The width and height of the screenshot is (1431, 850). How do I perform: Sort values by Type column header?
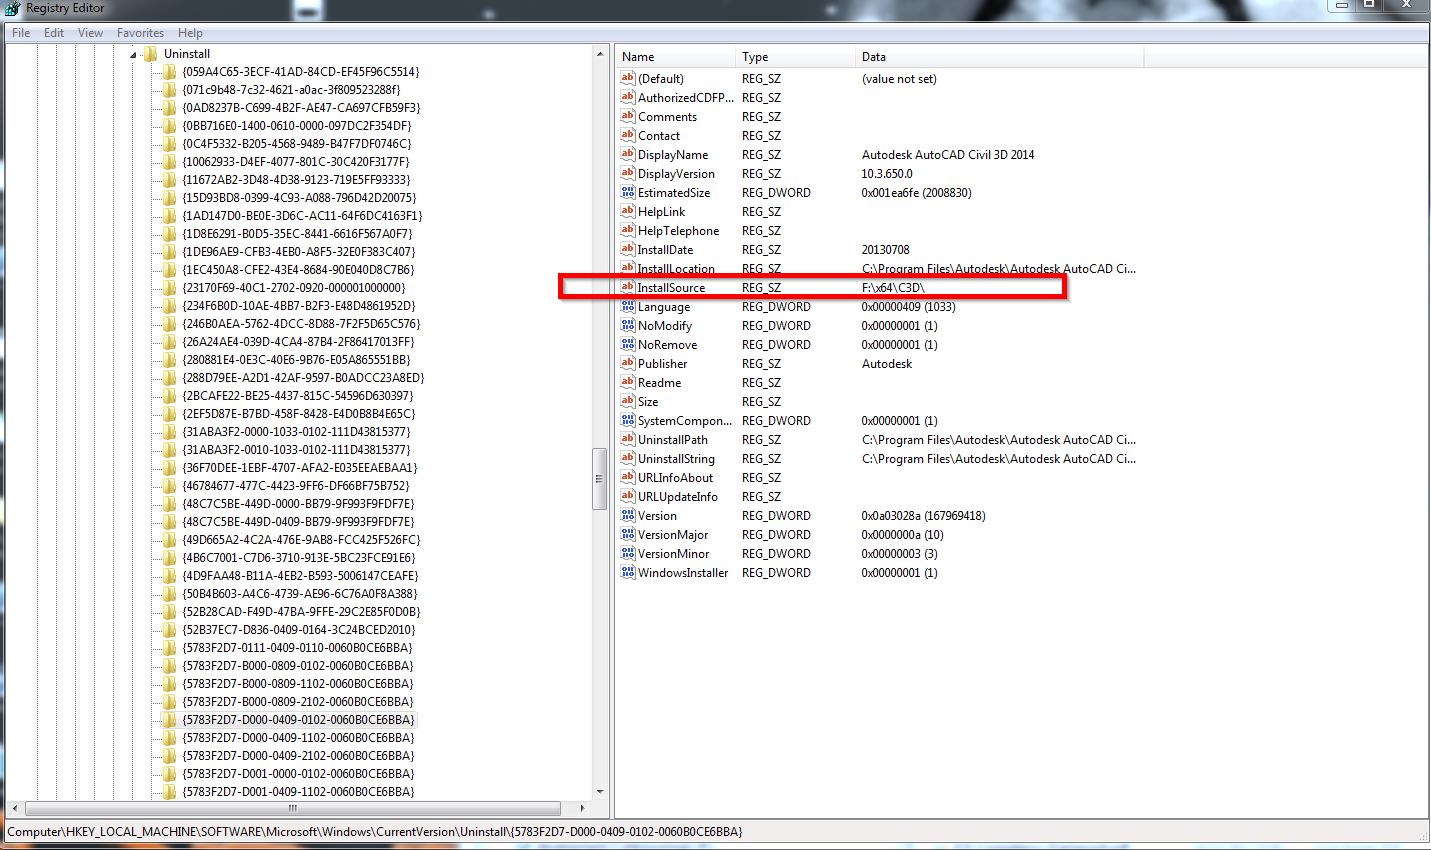796,57
